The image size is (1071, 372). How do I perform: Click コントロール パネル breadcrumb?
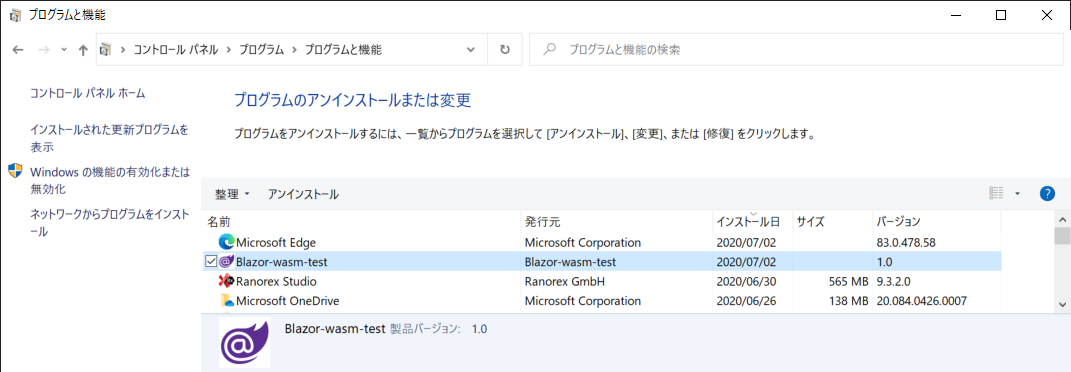(x=176, y=50)
